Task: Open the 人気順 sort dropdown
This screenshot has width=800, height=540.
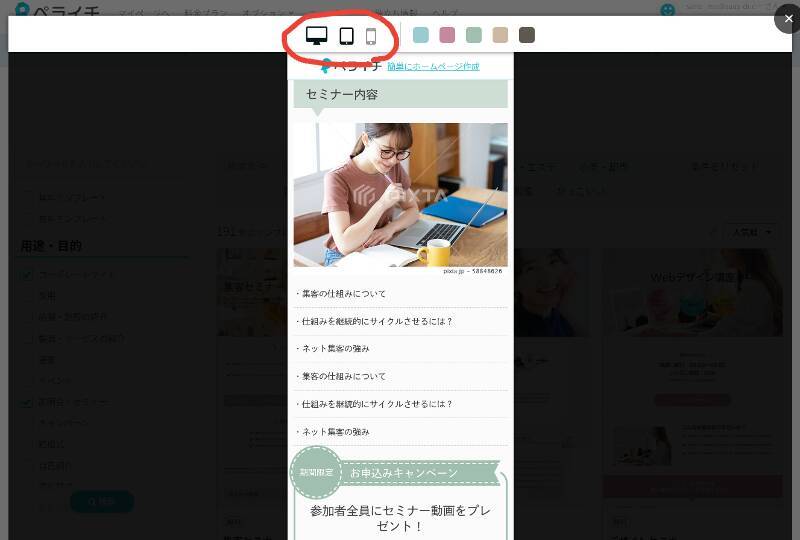Action: click(751, 232)
